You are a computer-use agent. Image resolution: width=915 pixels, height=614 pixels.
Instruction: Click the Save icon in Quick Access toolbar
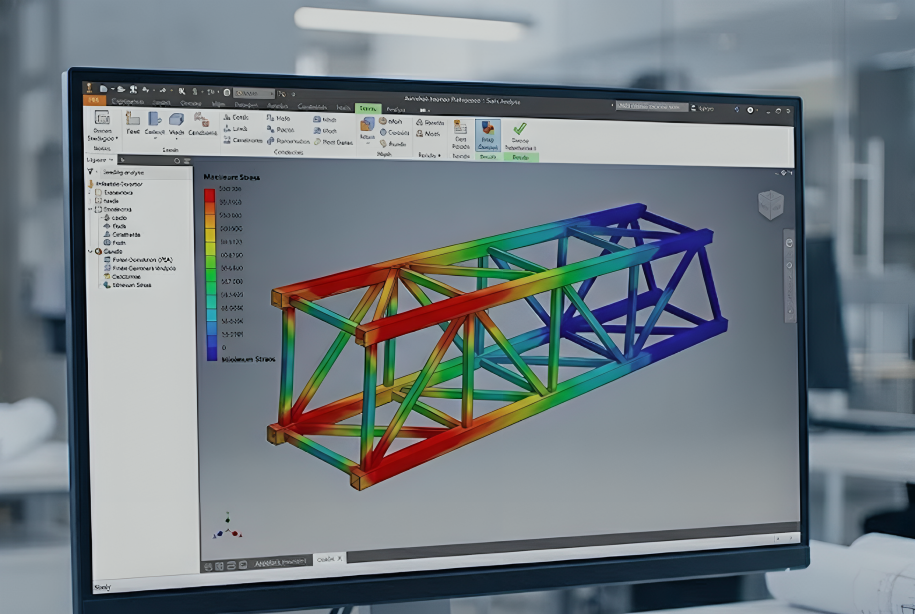click(123, 87)
